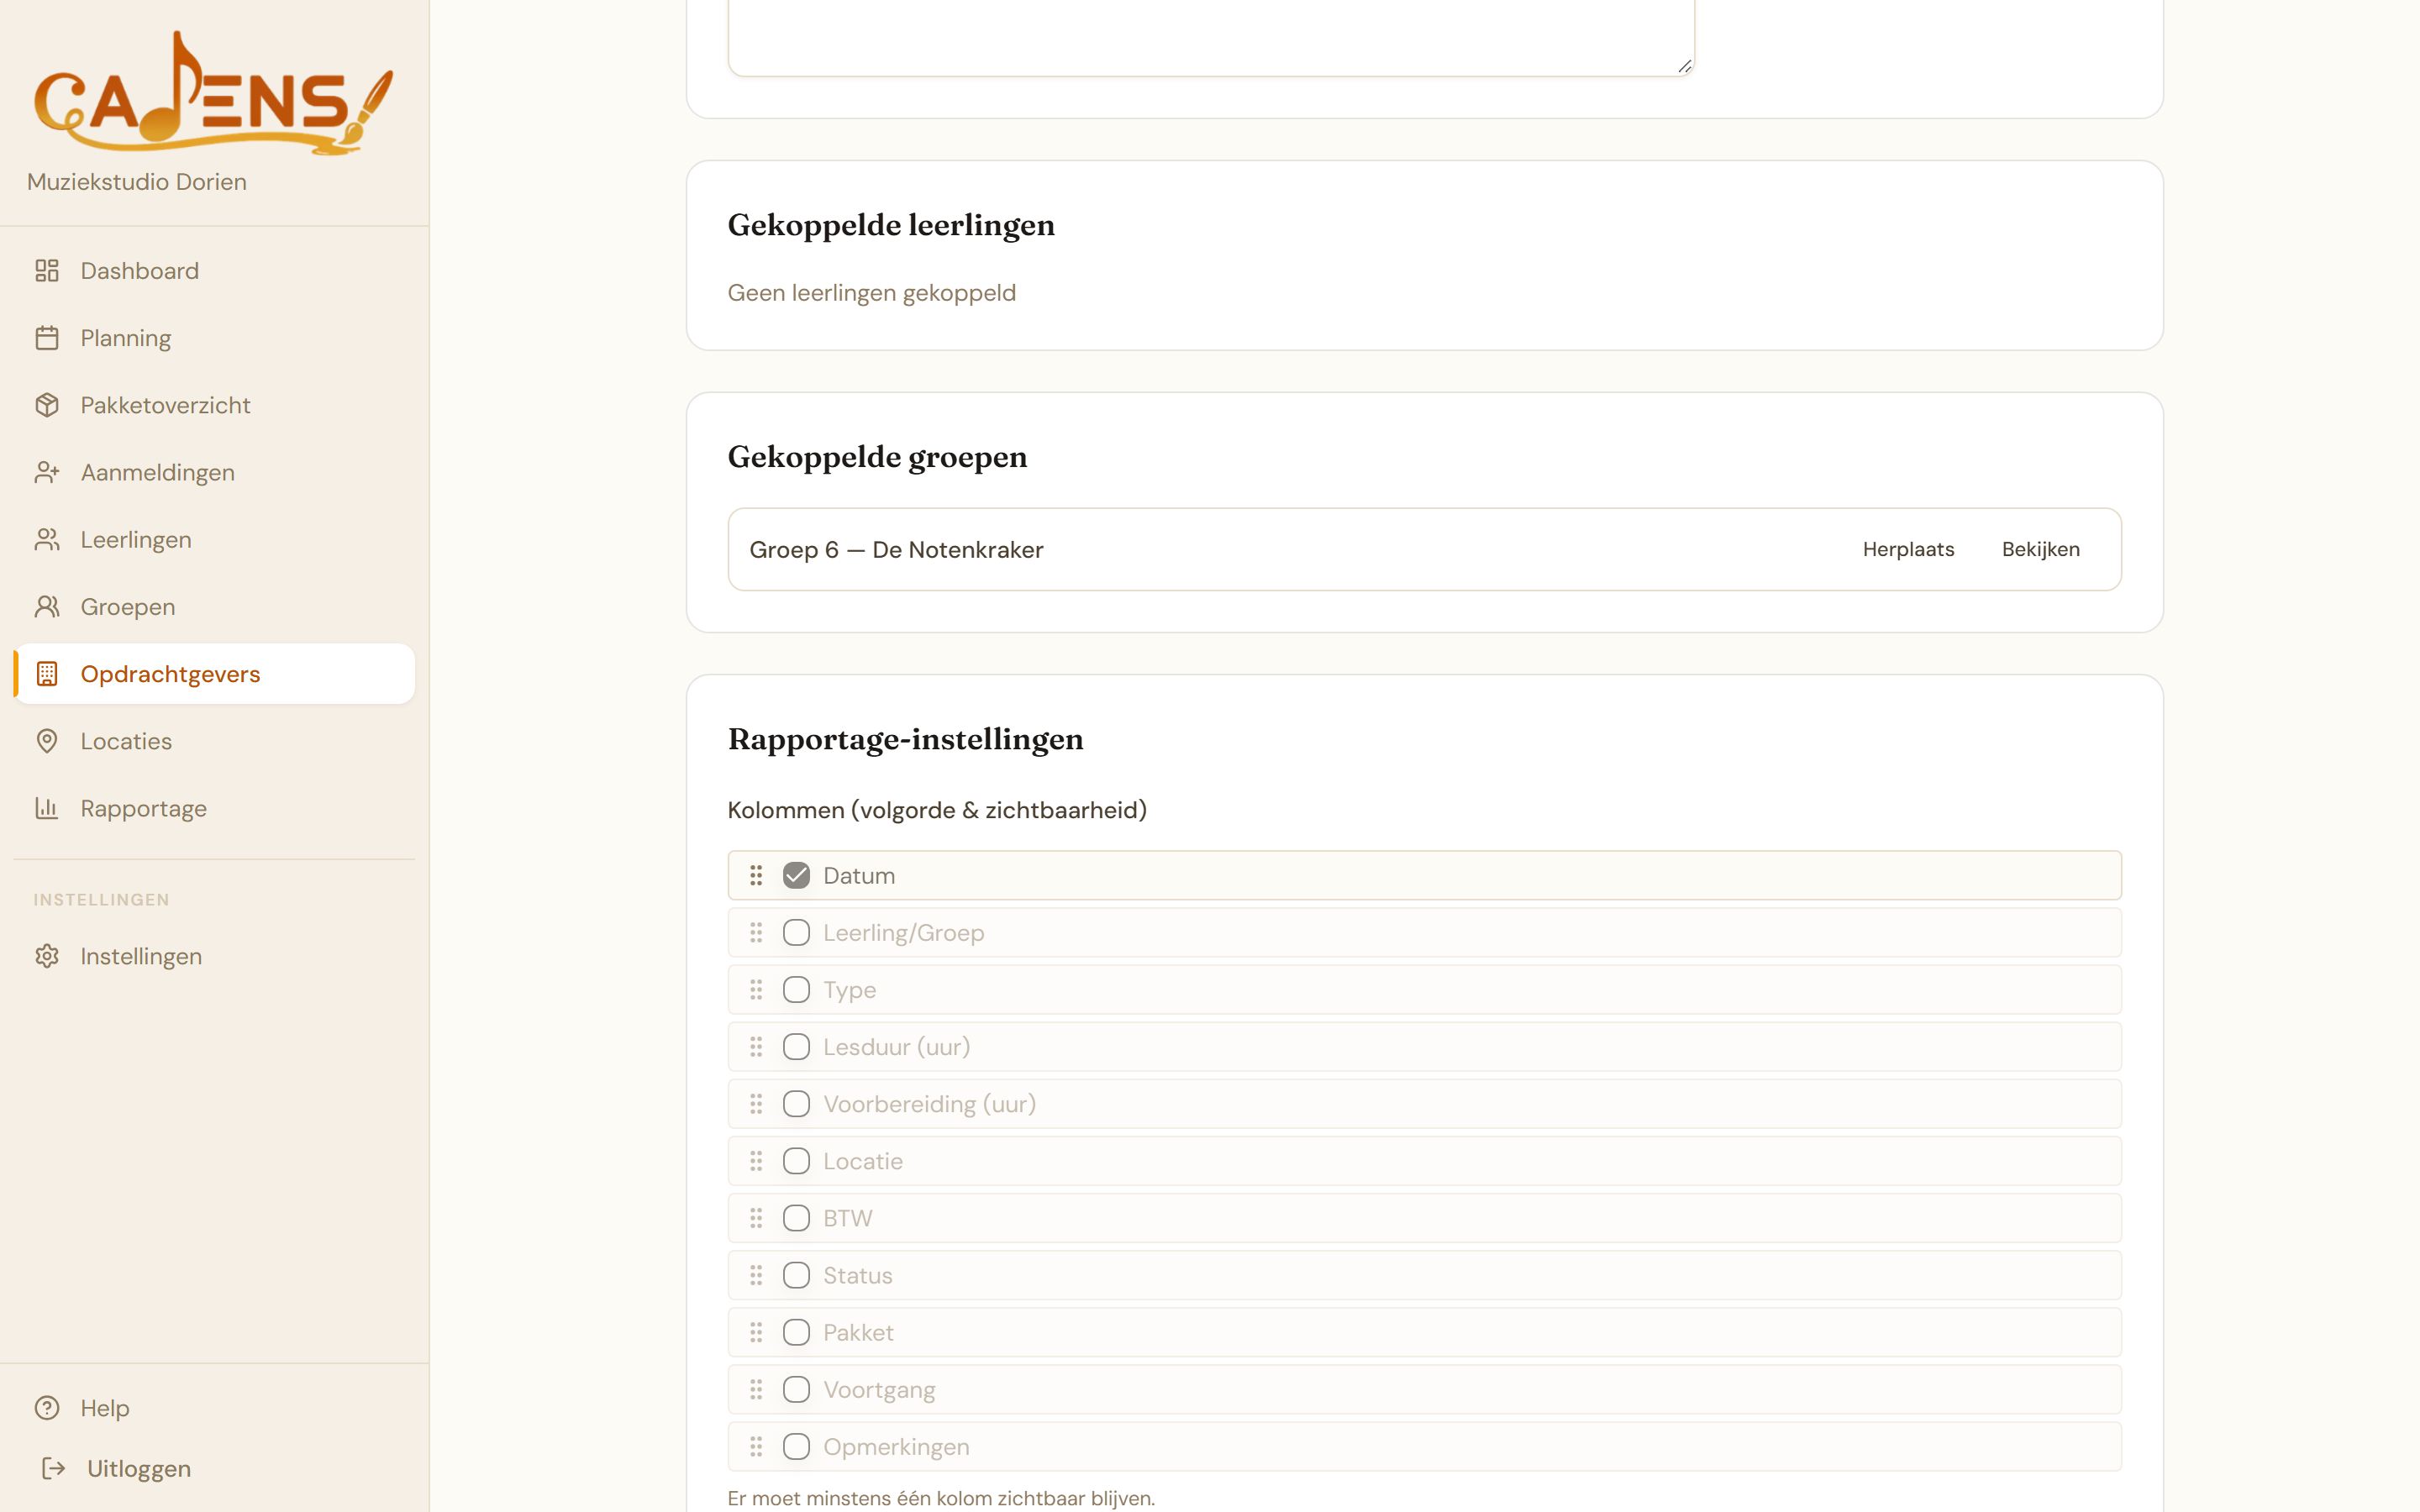This screenshot has height=1512, width=2420.
Task: Toggle the Locatie column checkbox
Action: (x=796, y=1161)
